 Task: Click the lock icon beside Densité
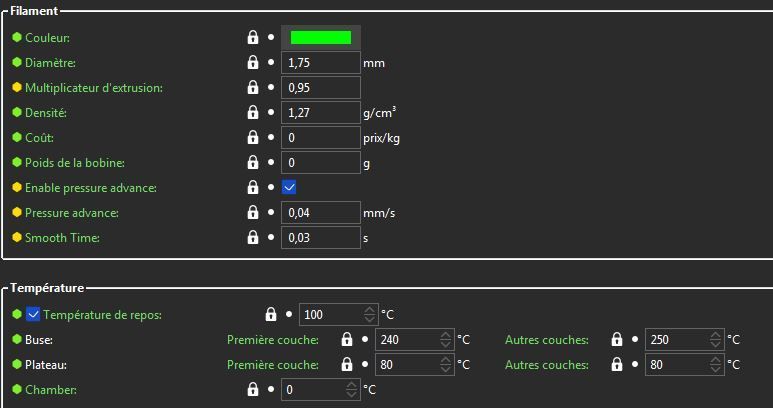pyautogui.click(x=252, y=112)
